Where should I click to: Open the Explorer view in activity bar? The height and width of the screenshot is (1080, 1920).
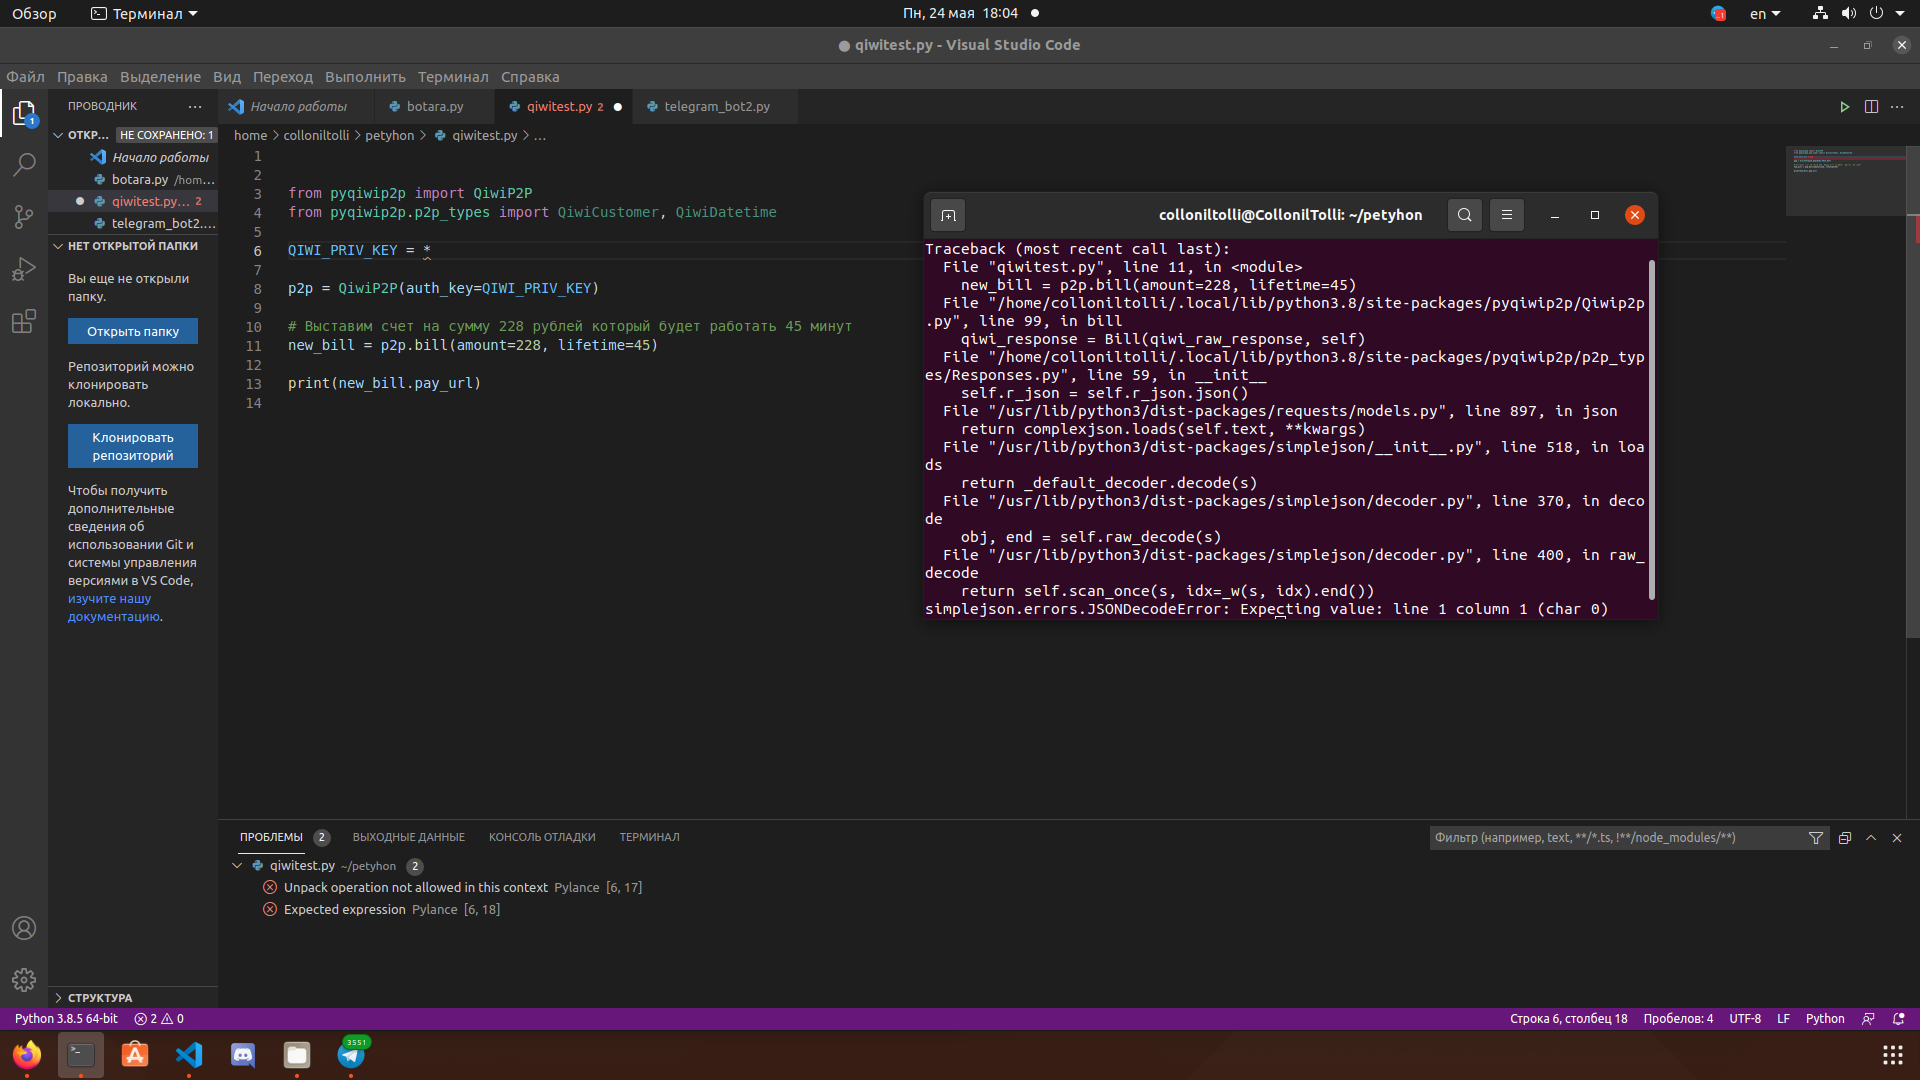24,114
